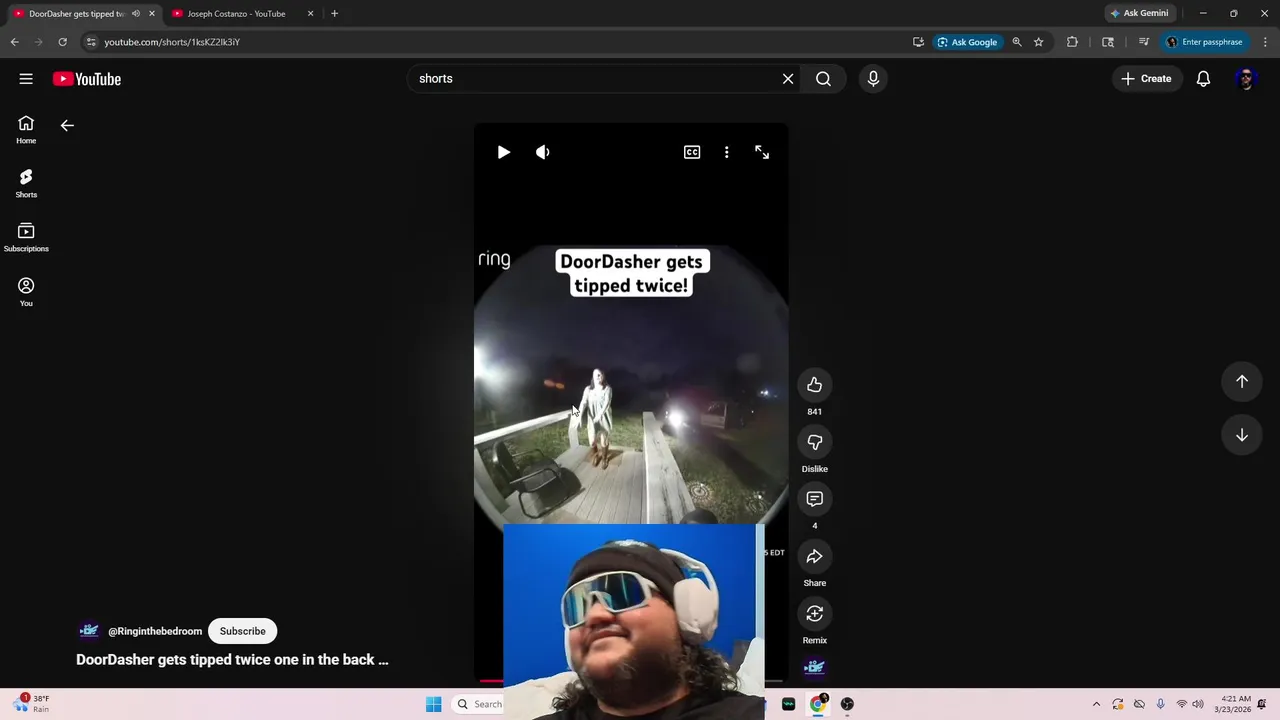This screenshot has height=720, width=1280.
Task: Open the @Ringinthebedroom channel link
Action: [x=155, y=631]
